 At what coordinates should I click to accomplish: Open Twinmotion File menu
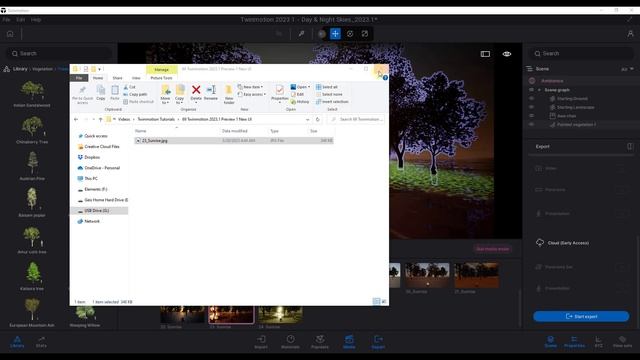6,20
